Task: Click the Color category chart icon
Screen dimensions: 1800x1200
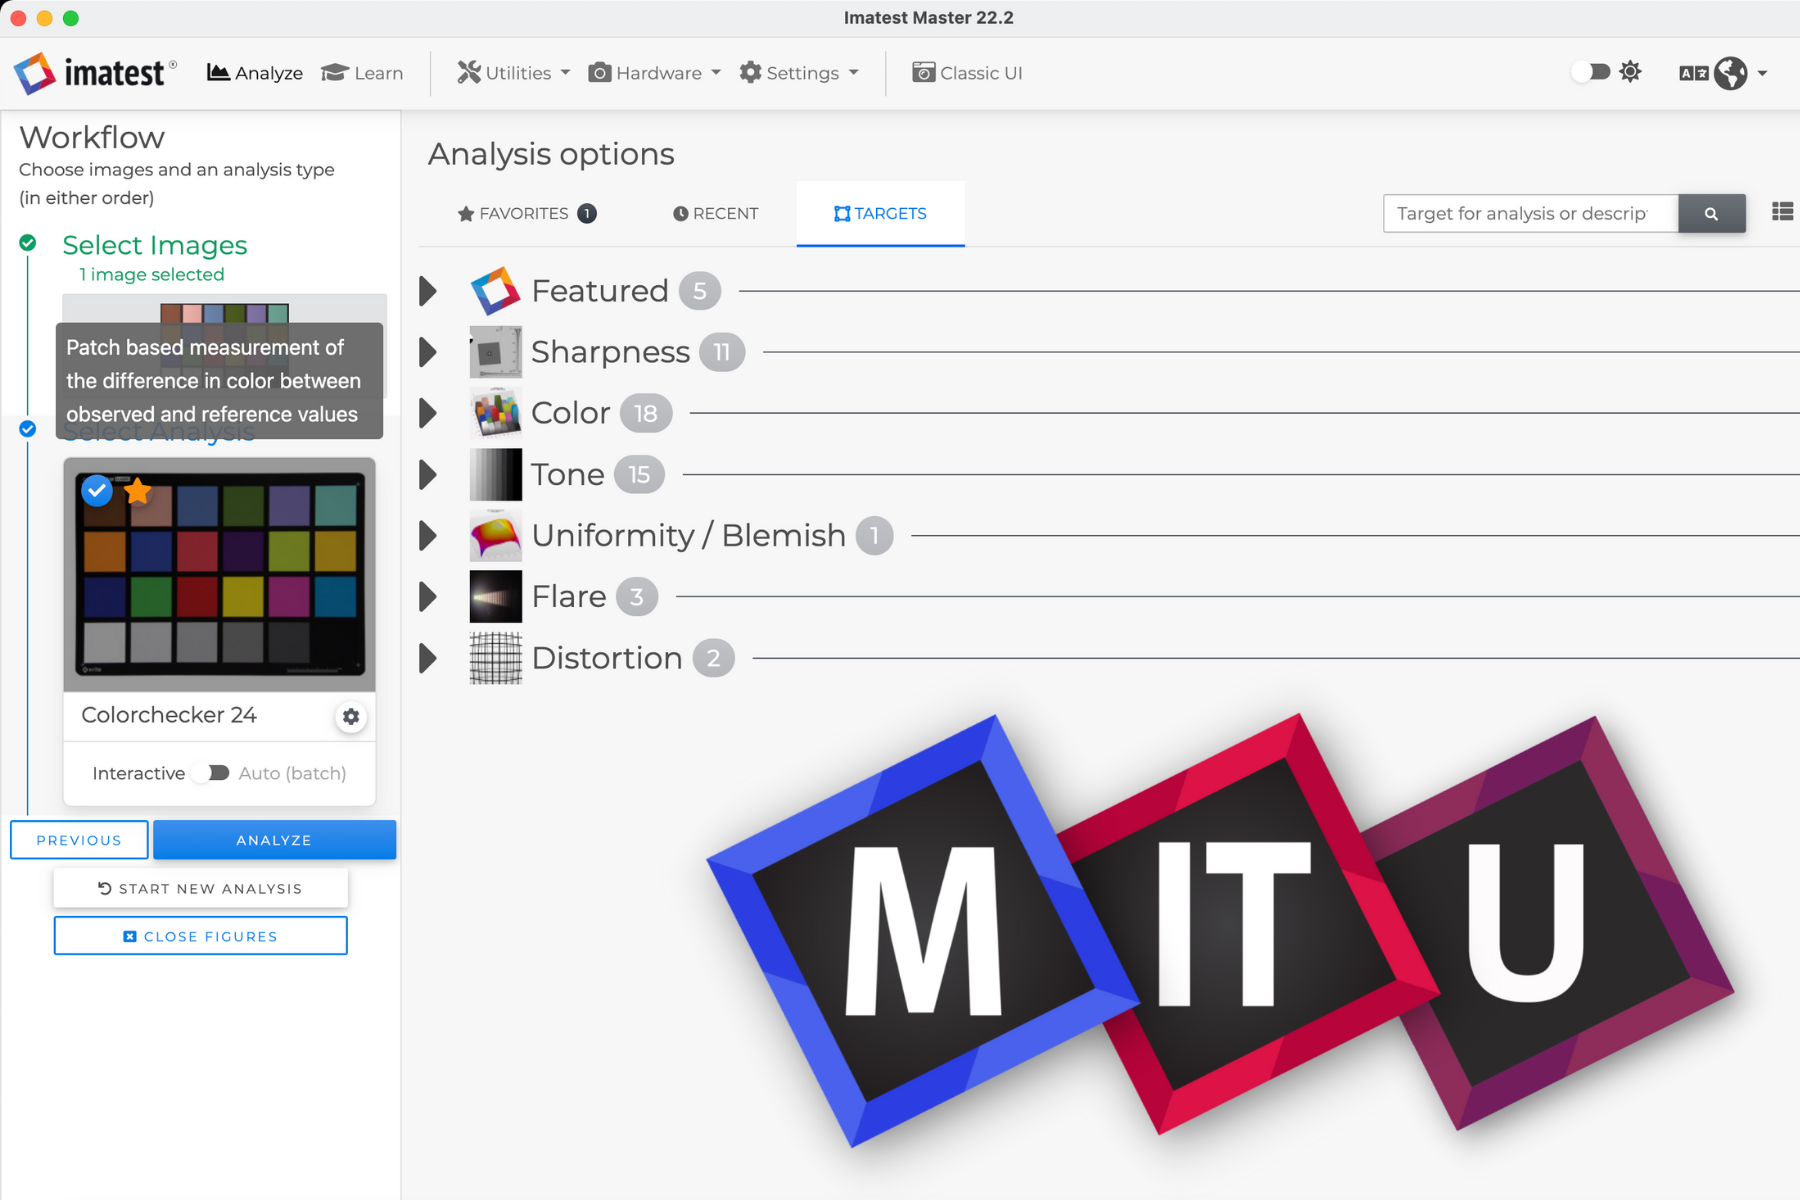Action: tap(496, 413)
